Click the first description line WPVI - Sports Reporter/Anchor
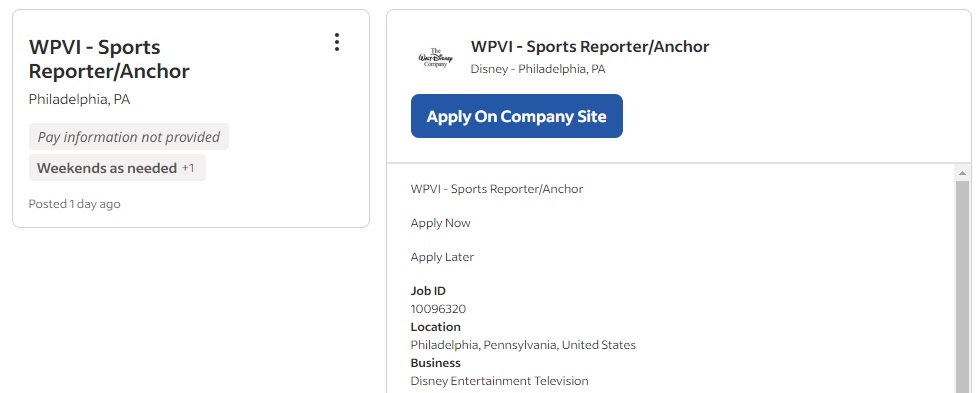The image size is (977, 393). point(497,189)
